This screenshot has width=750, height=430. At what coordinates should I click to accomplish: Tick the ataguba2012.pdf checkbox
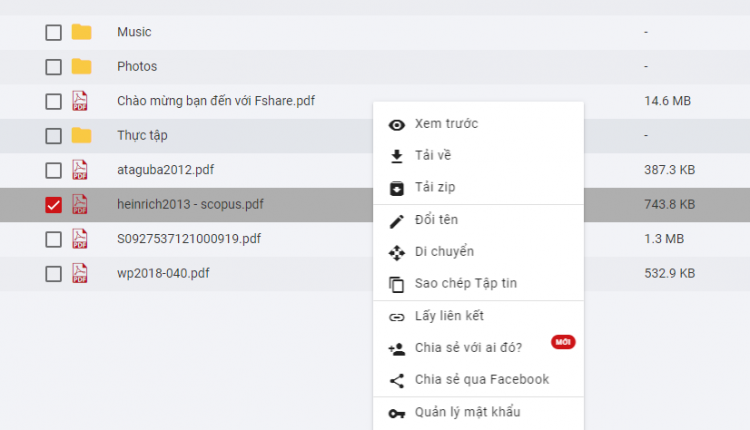[x=54, y=170]
